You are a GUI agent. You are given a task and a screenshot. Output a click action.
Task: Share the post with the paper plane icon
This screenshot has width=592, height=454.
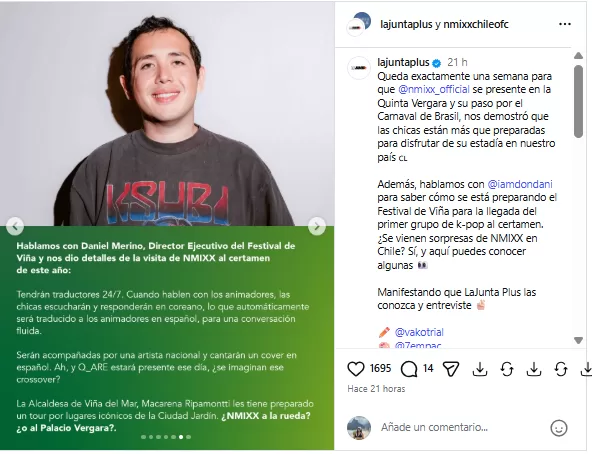[451, 369]
